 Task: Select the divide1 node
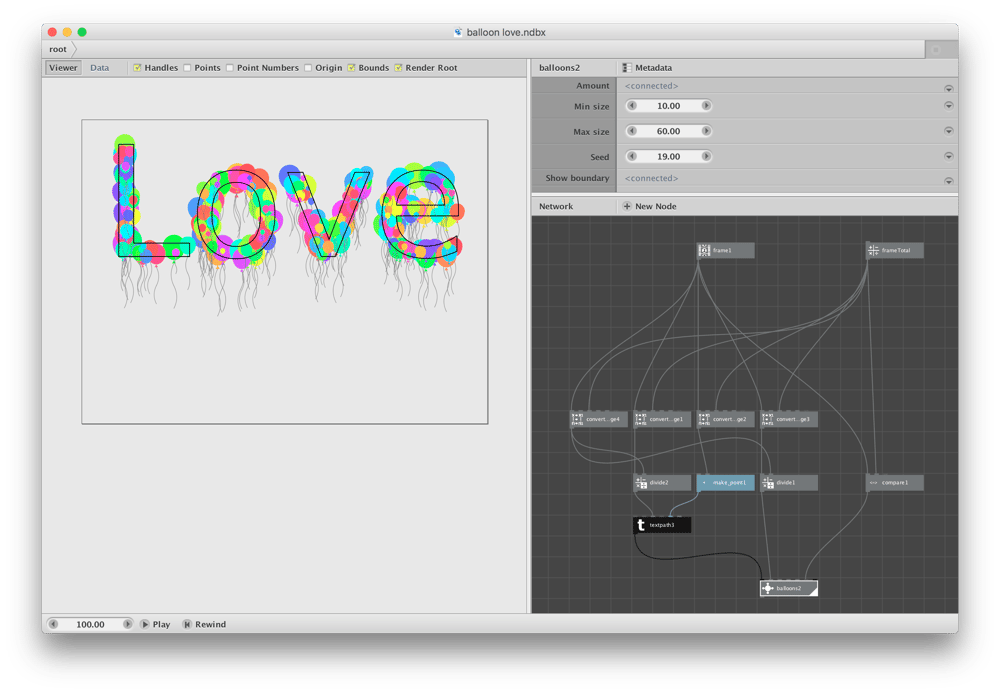click(x=789, y=483)
